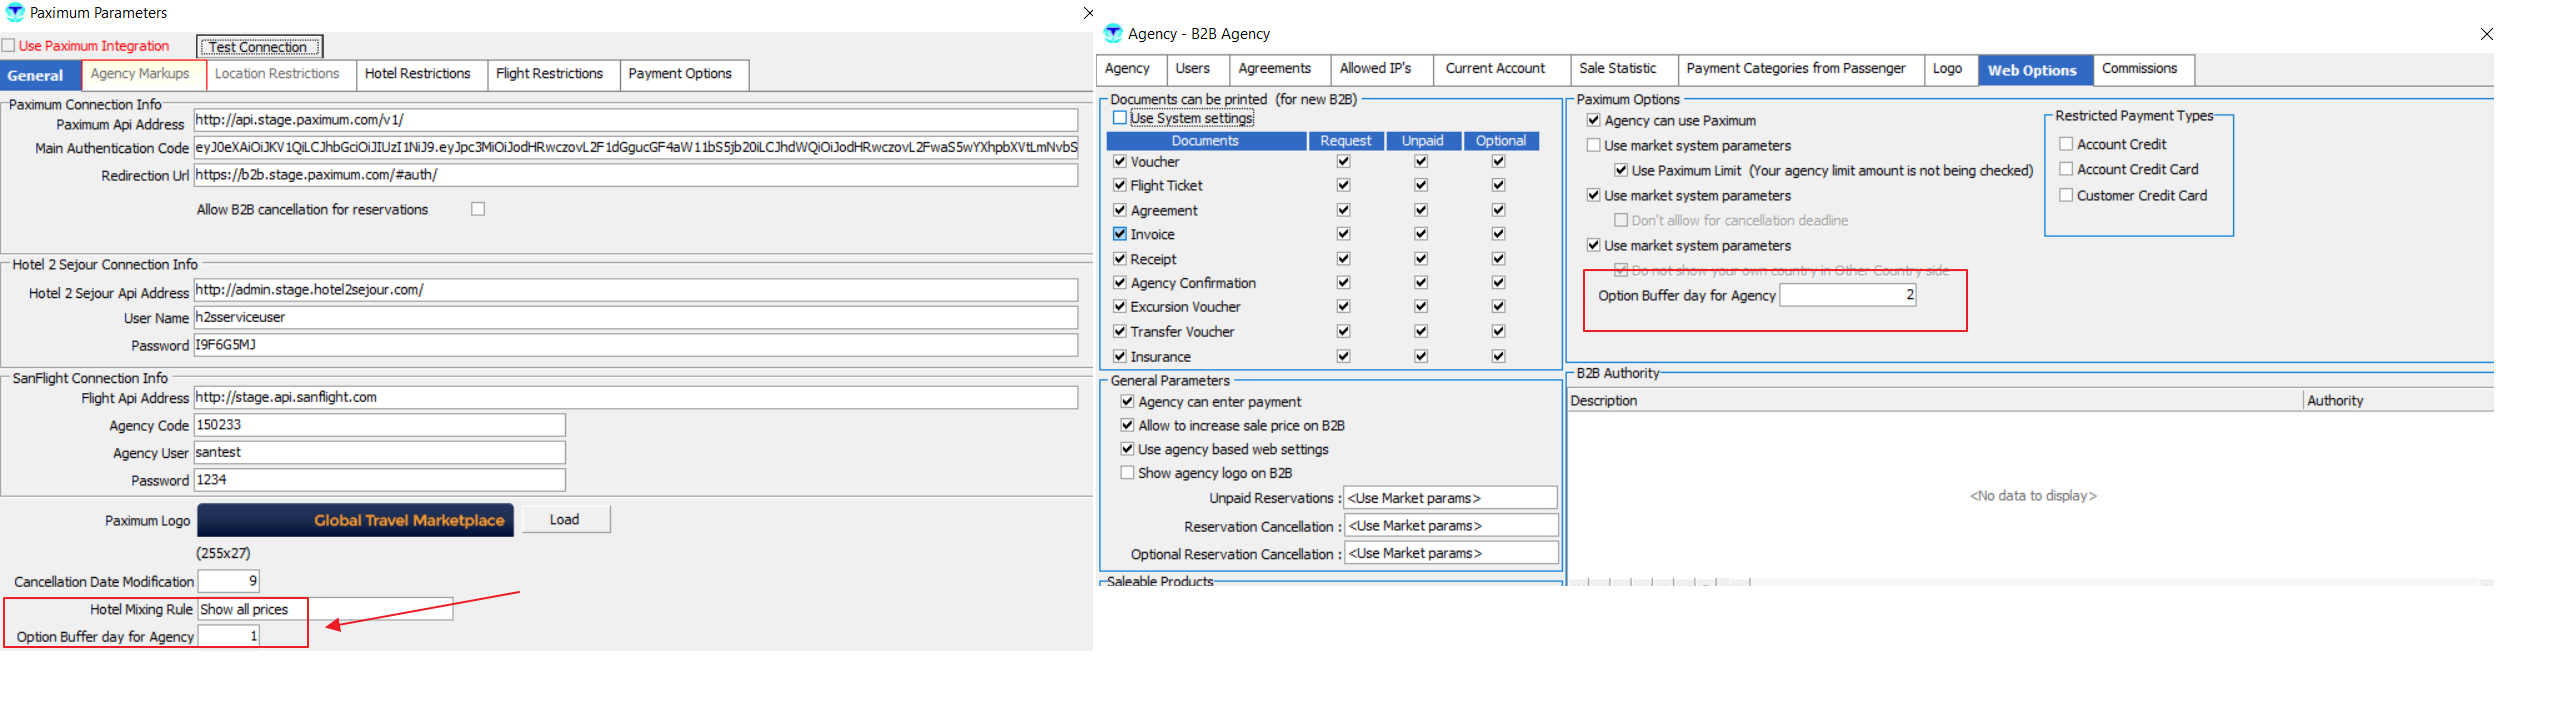Click the Agency - B2B Agency window icon

pyautogui.click(x=1113, y=34)
